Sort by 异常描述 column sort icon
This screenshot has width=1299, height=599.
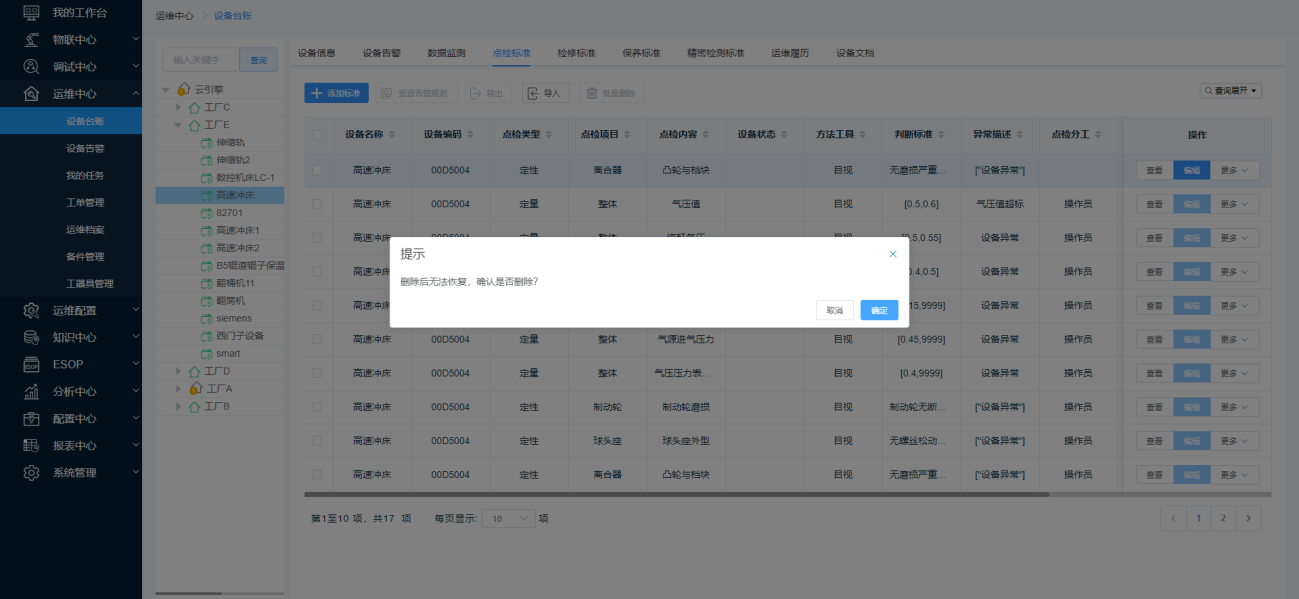tap(1021, 134)
